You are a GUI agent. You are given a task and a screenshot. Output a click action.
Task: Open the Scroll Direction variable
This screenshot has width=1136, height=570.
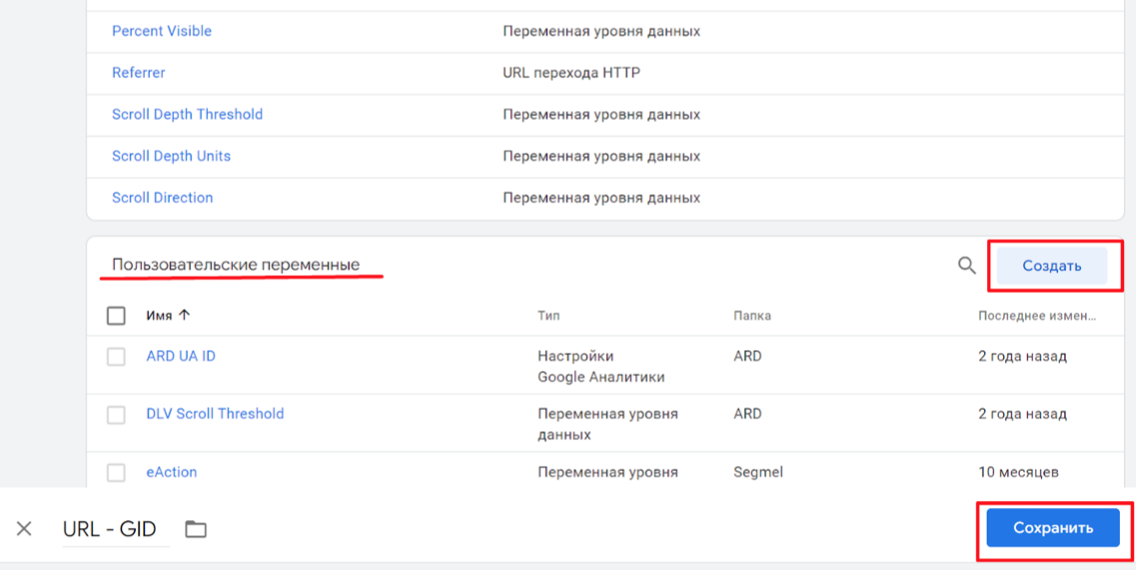point(162,198)
